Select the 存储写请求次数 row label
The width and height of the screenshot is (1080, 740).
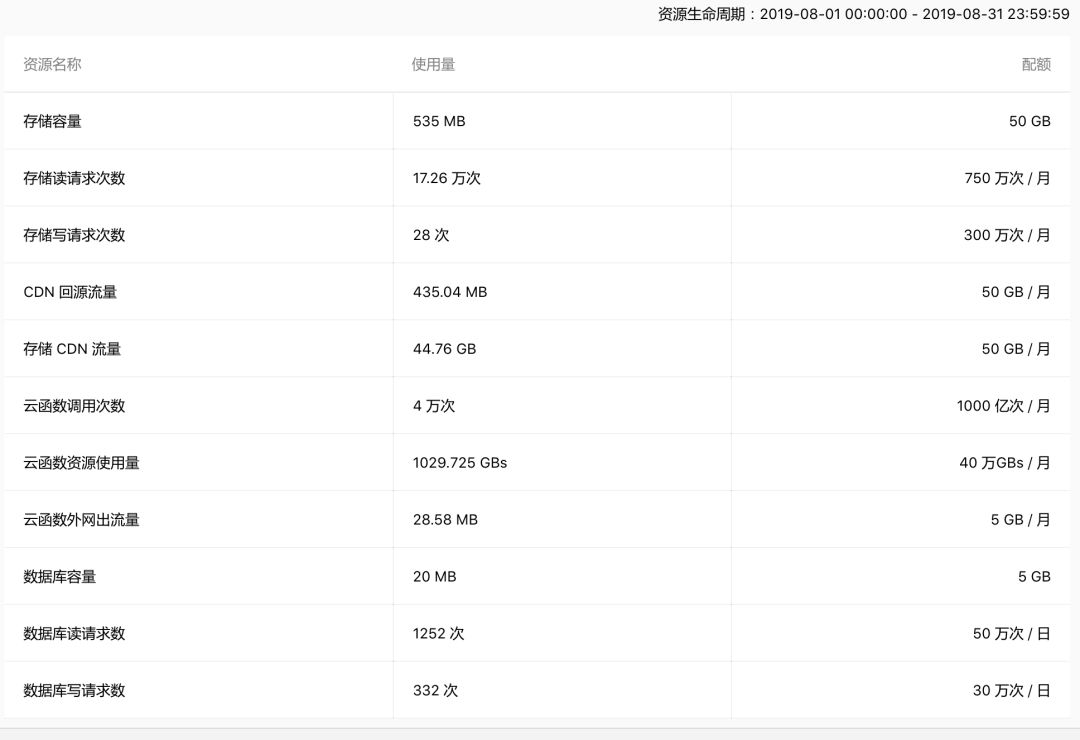(x=74, y=235)
